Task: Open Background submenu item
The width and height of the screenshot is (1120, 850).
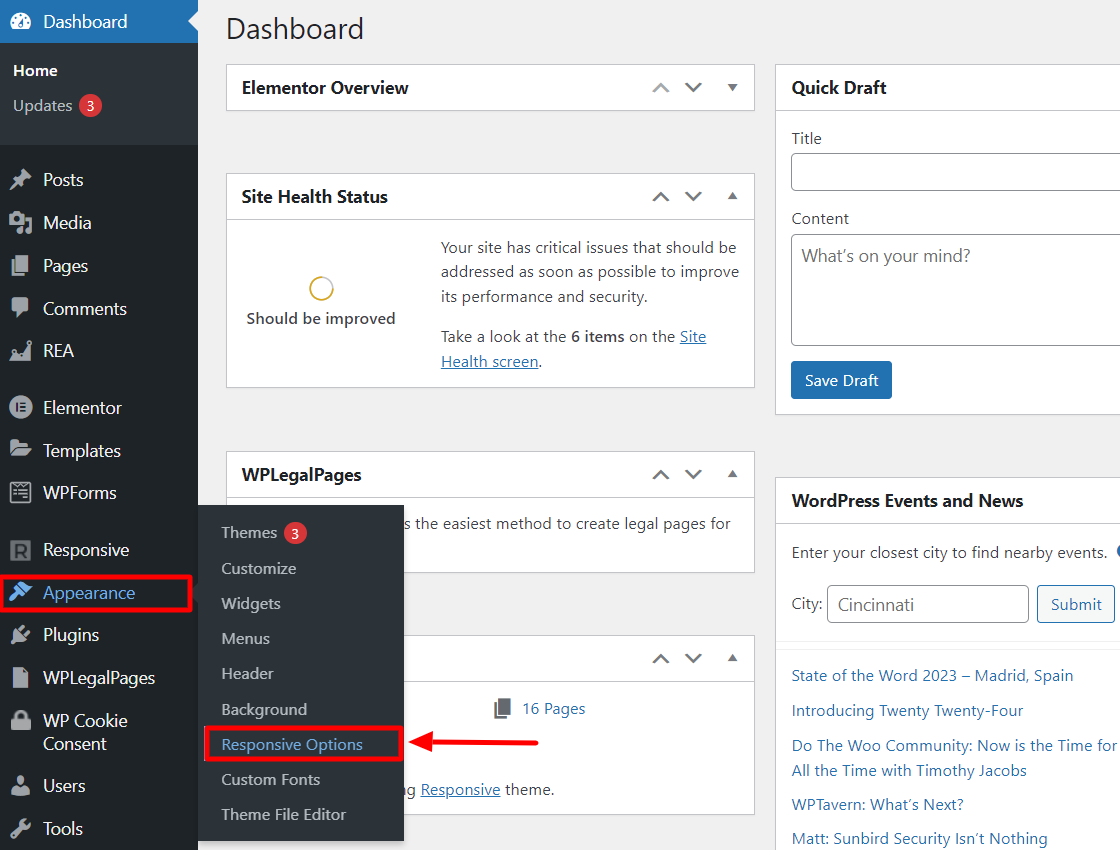Action: 264,709
